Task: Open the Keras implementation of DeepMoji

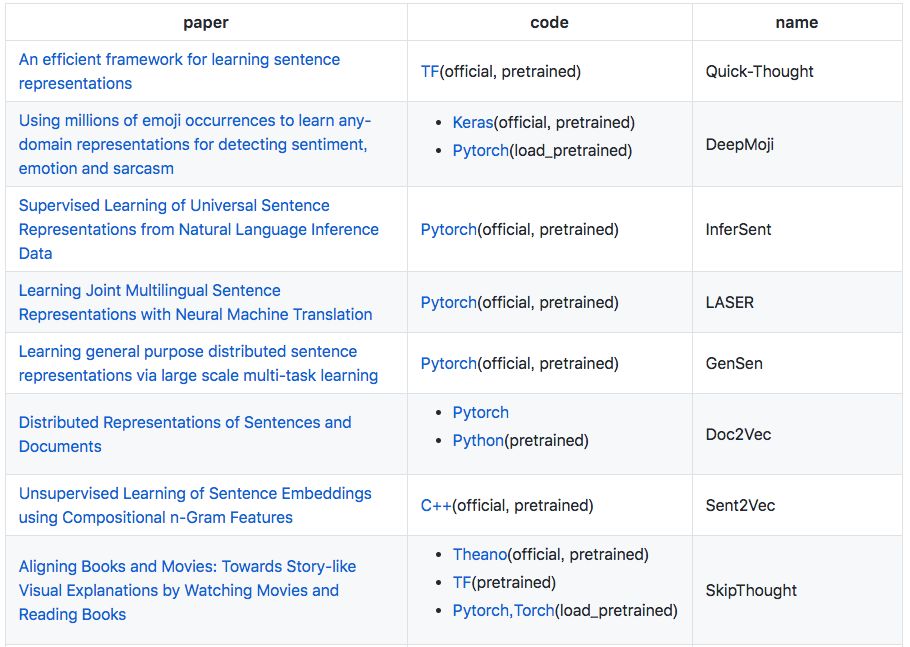Action: click(x=472, y=123)
